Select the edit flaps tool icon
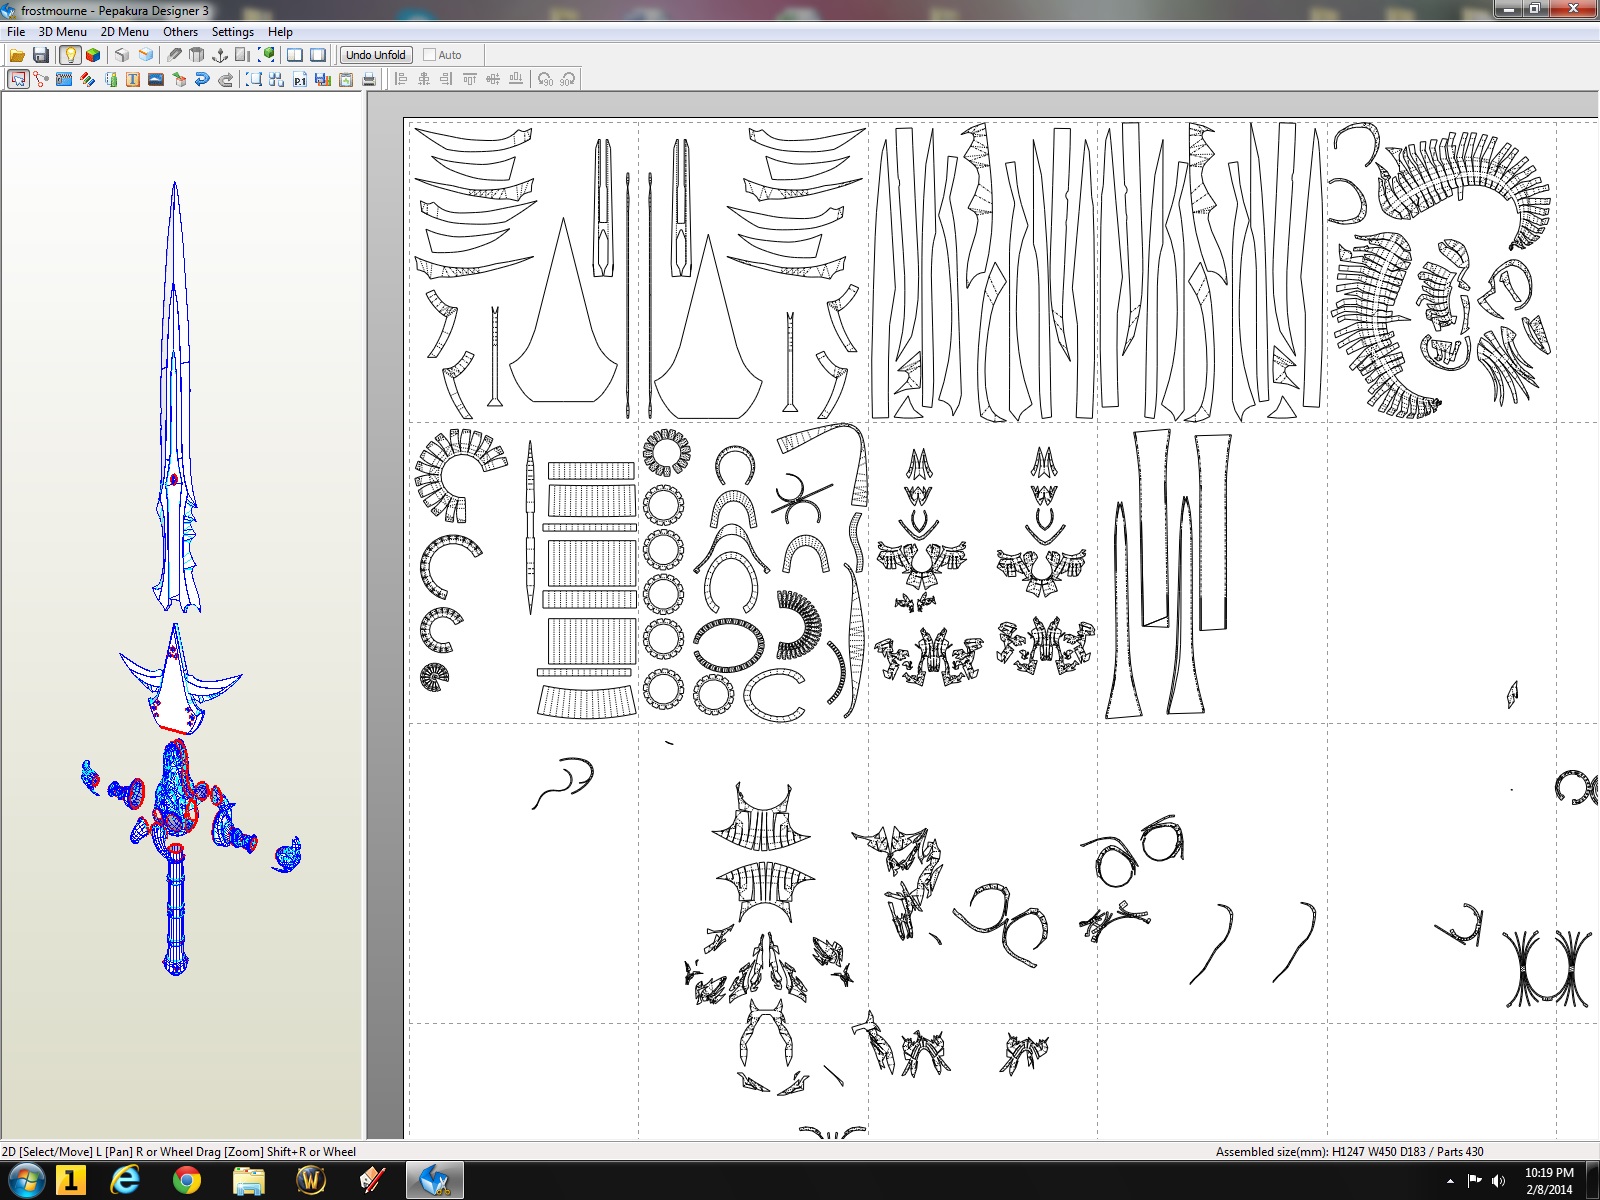Image resolution: width=1600 pixels, height=1200 pixels. (64, 79)
